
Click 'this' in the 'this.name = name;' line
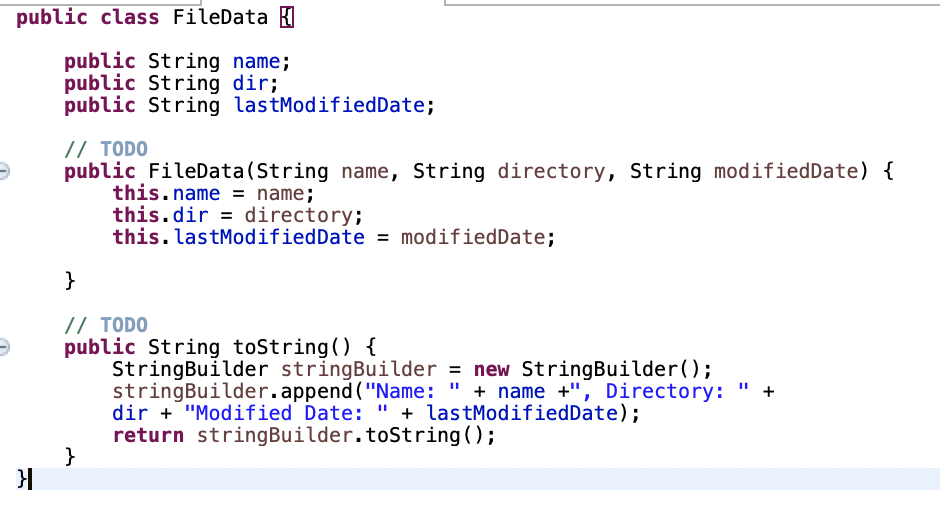click(x=135, y=193)
